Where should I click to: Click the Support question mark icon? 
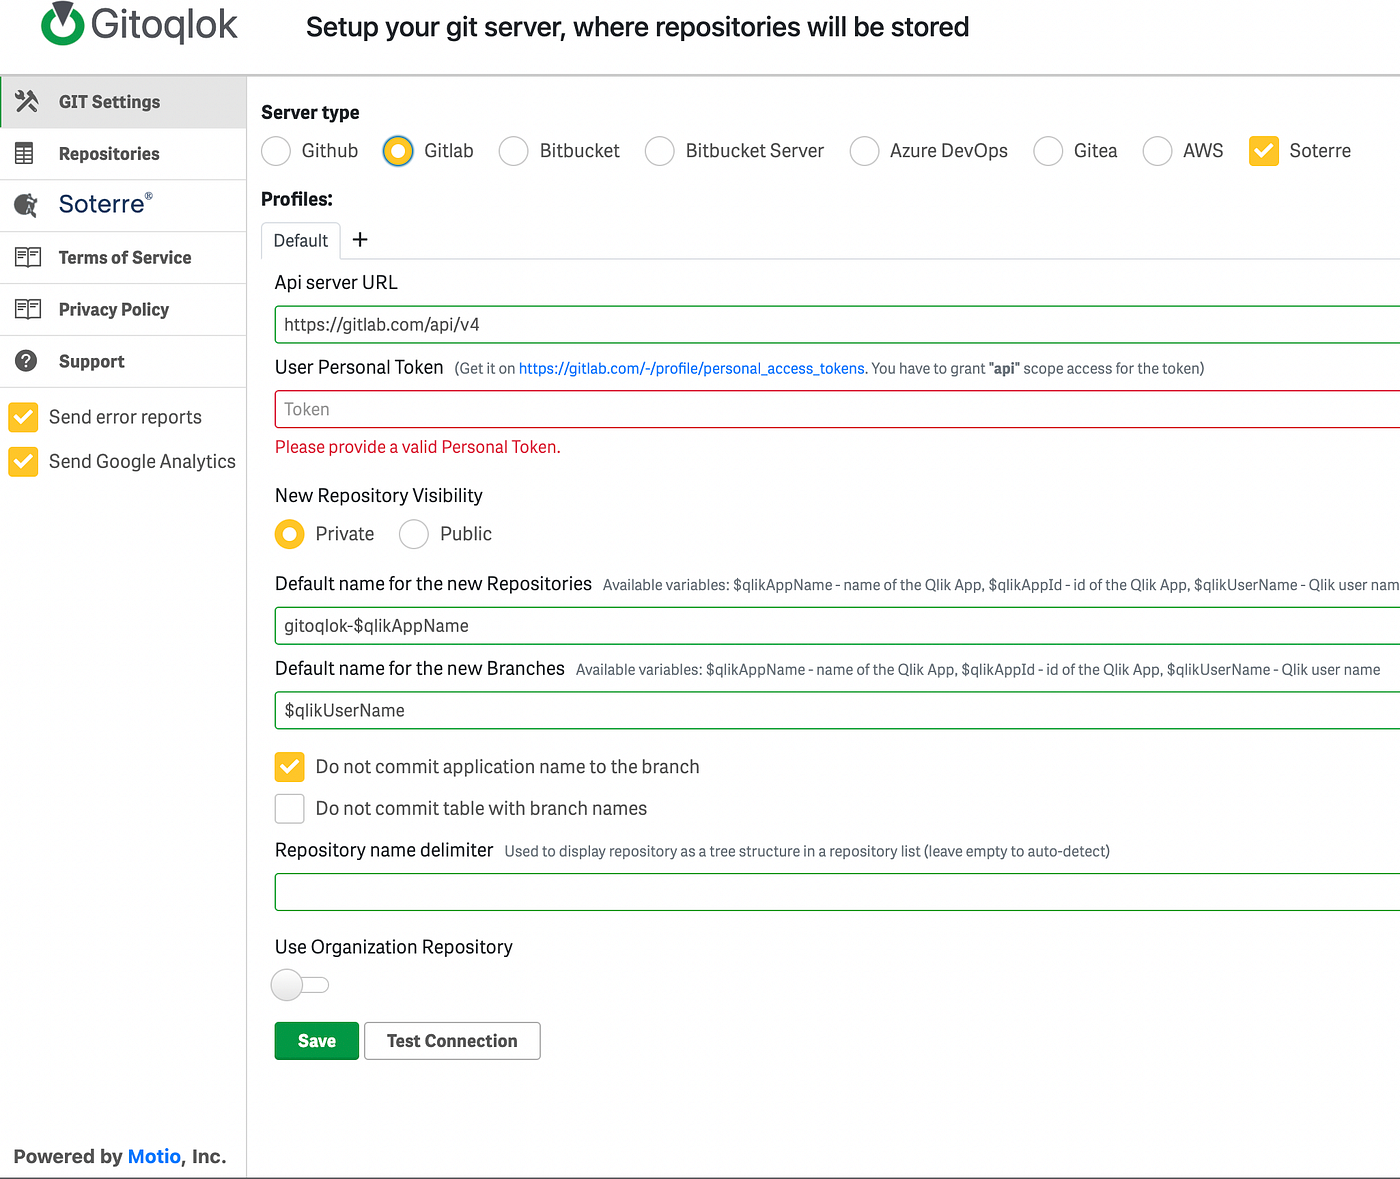(26, 361)
